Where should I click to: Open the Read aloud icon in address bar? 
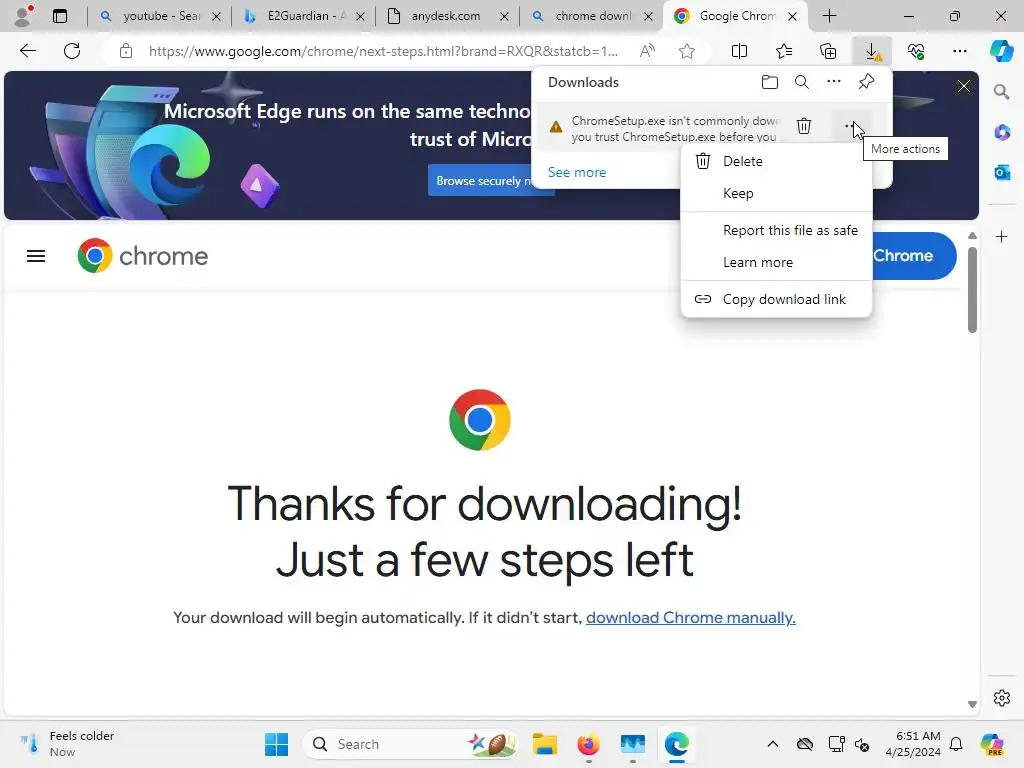tap(647, 51)
